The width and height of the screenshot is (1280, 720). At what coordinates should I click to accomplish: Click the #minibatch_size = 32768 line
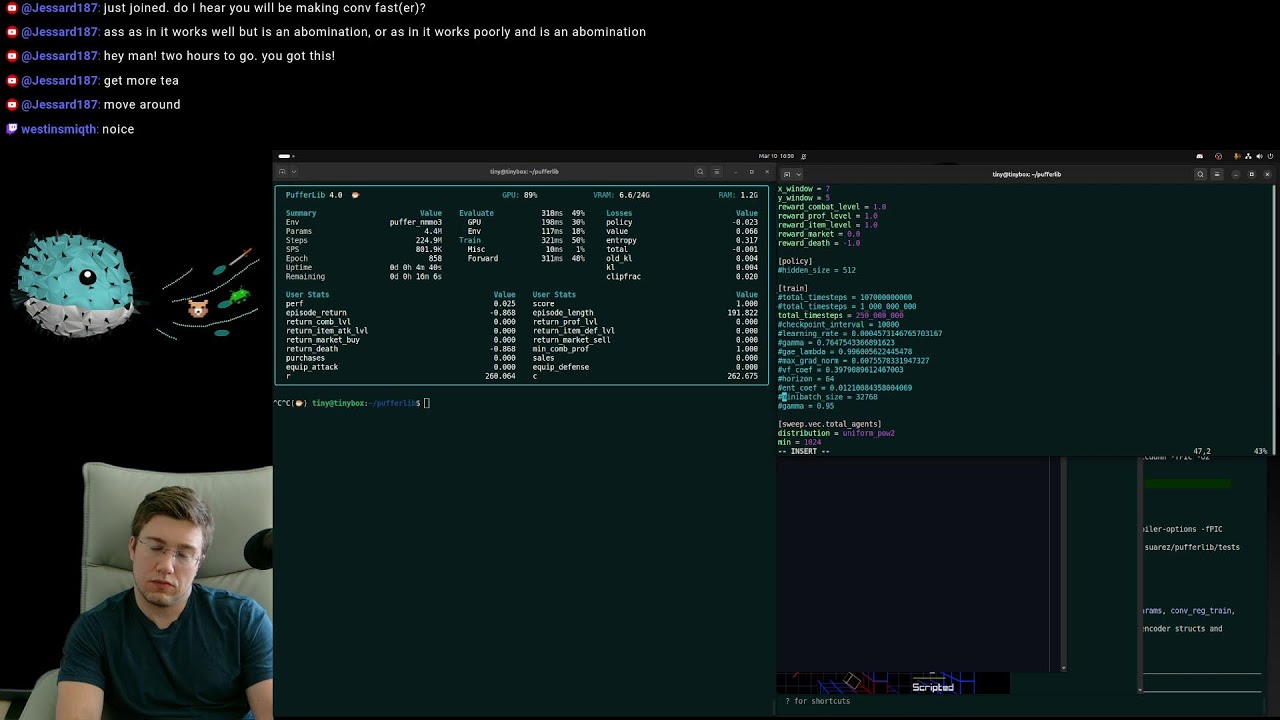coord(828,397)
